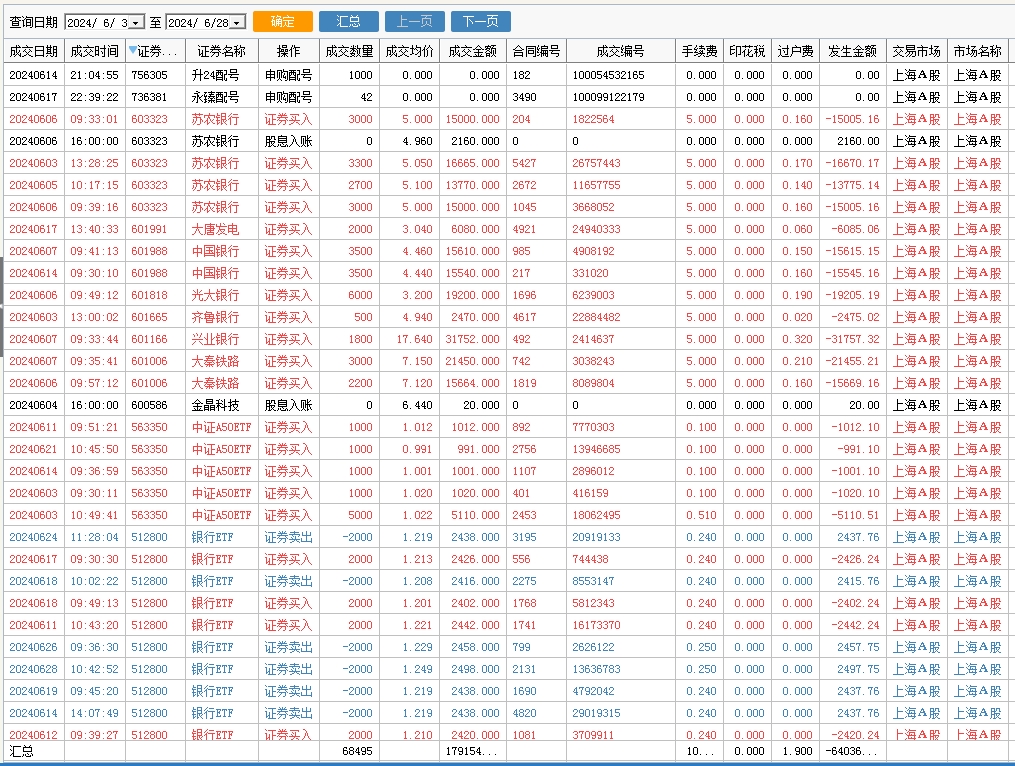Click the 汇总 summary button
The height and width of the screenshot is (766, 1015).
[348, 21]
